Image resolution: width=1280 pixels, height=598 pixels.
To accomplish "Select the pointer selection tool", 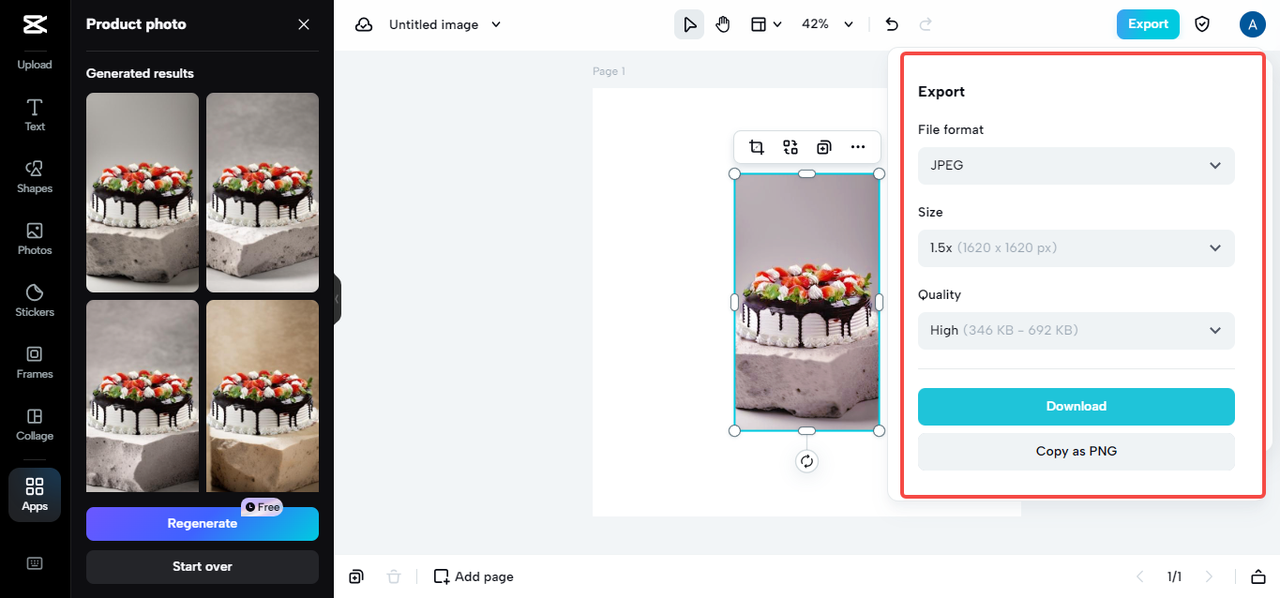I will tap(689, 24).
